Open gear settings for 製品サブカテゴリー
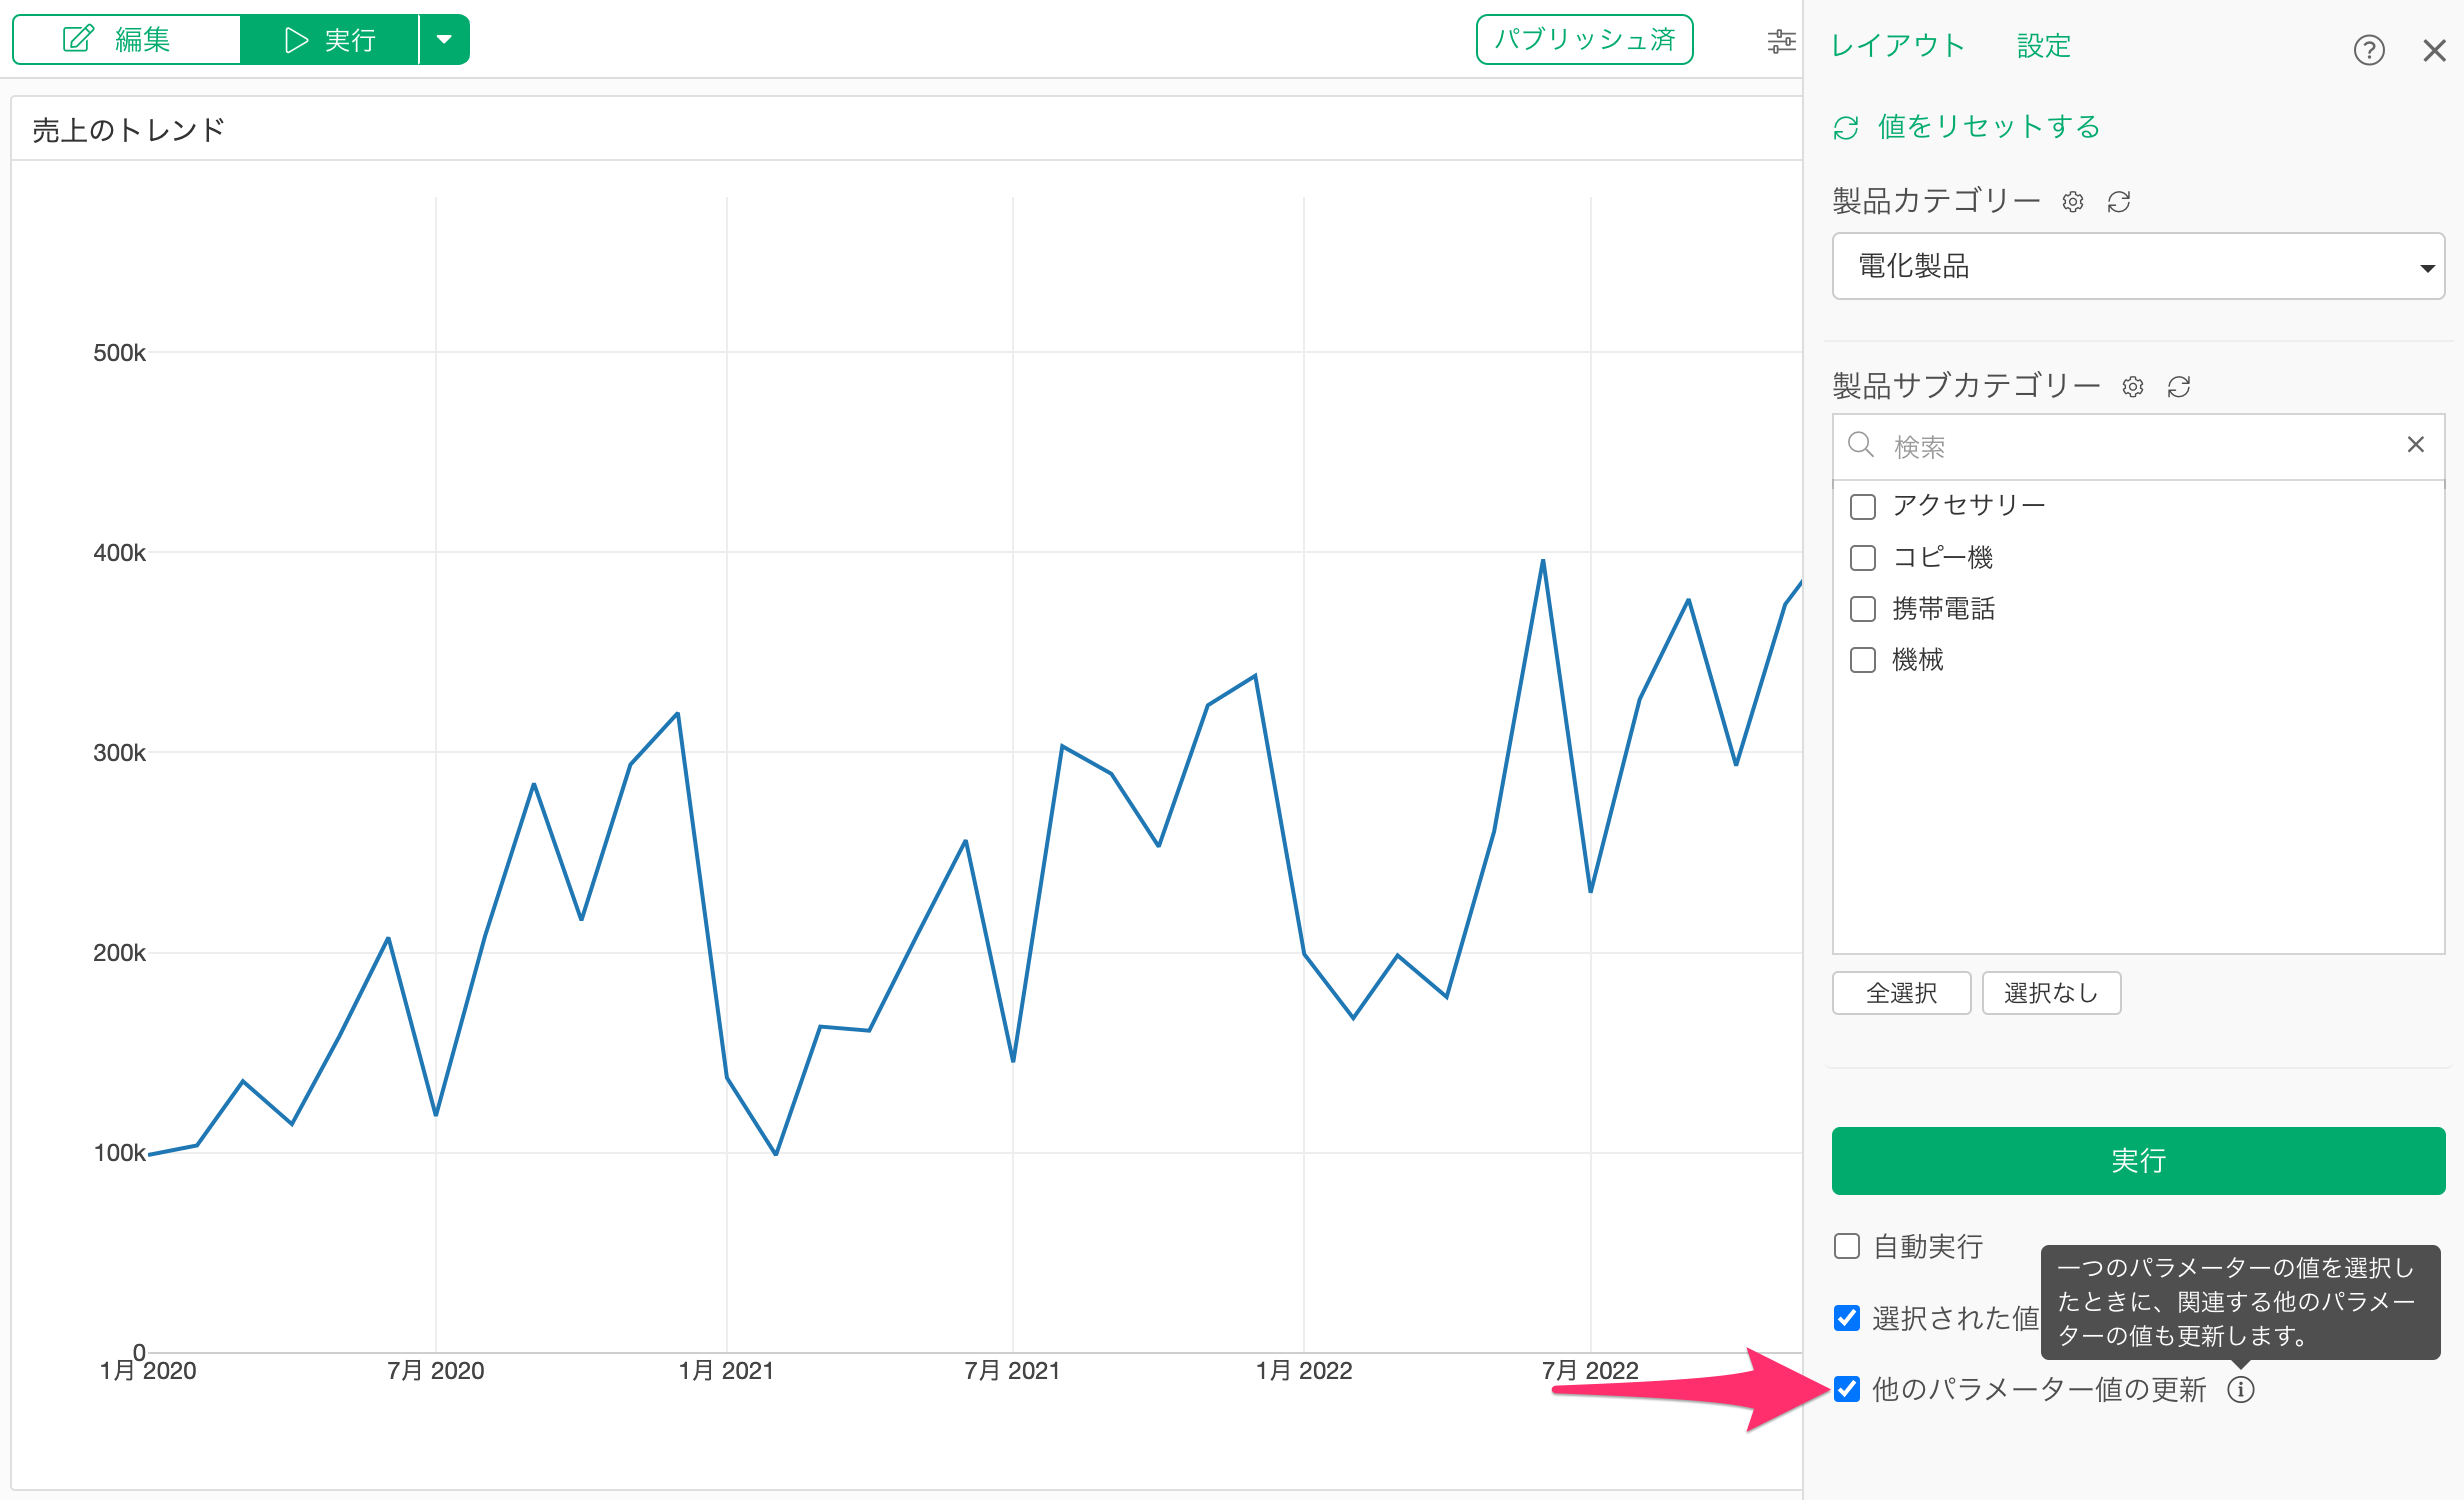Screen dimensions: 2464x1500 click(x=2133, y=387)
